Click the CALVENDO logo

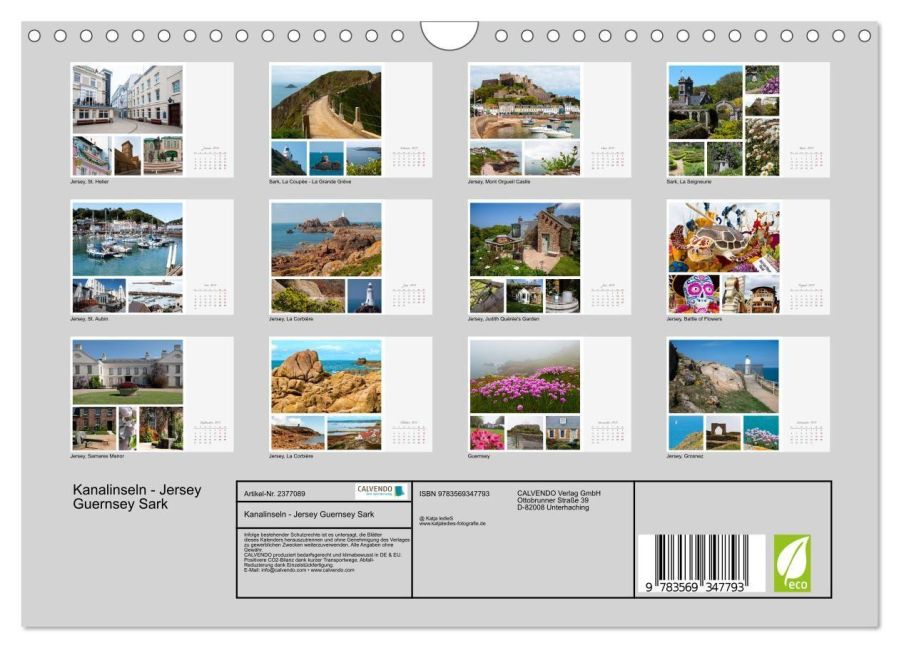381,491
